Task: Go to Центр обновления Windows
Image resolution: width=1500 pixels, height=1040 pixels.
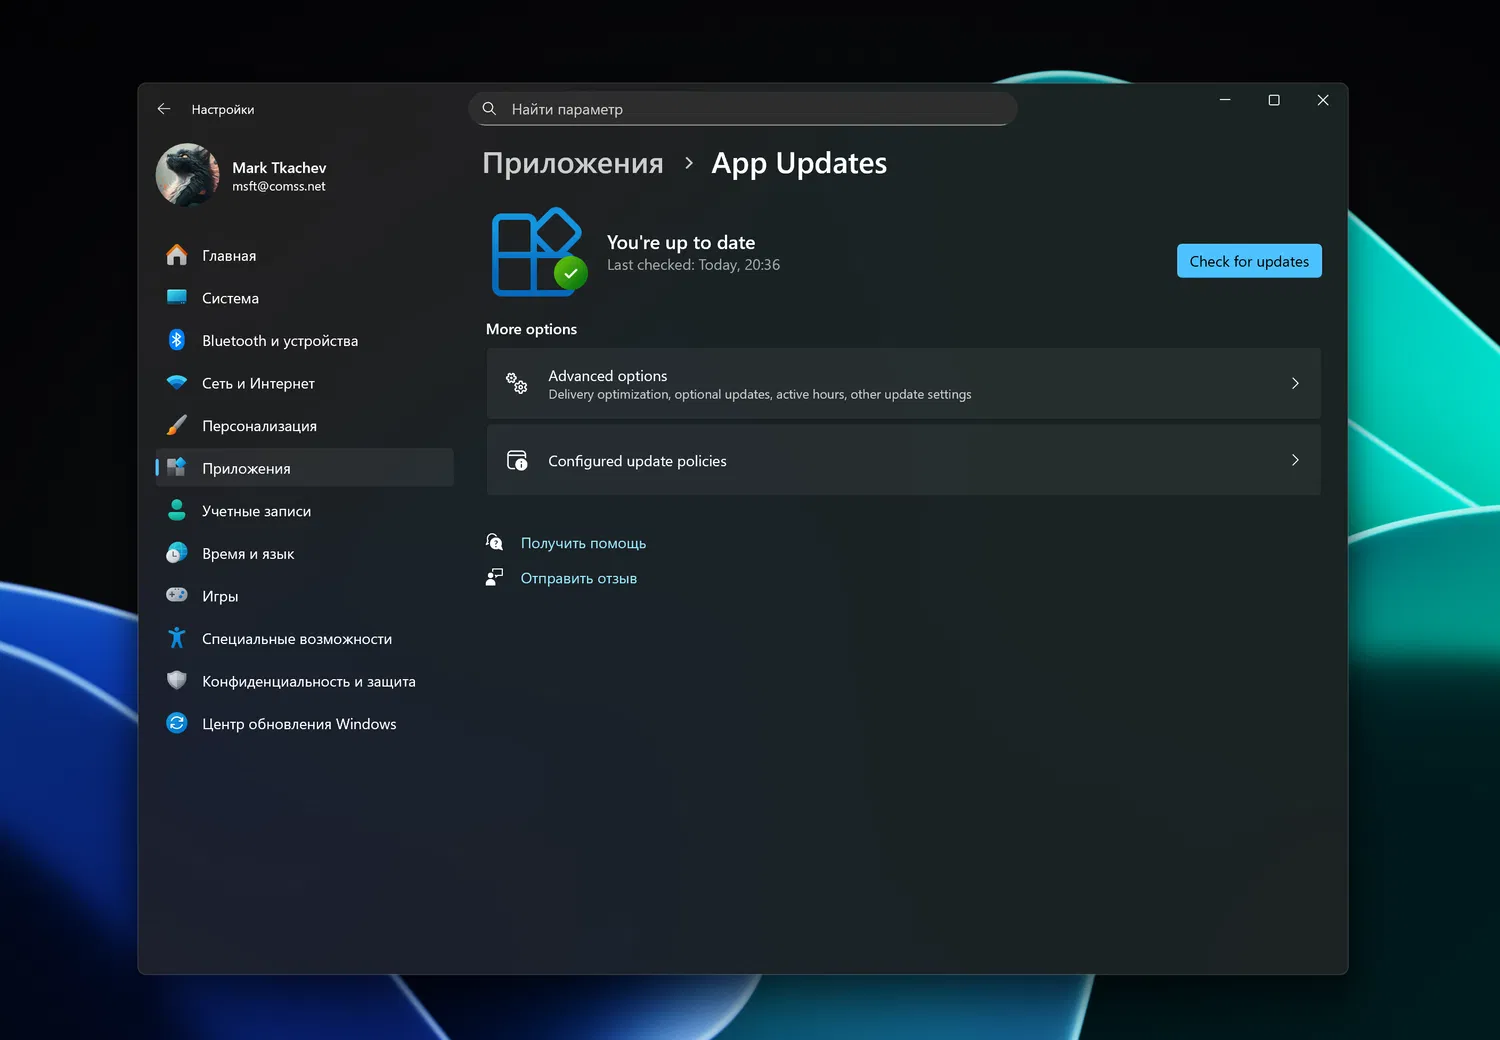Action: coord(305,723)
